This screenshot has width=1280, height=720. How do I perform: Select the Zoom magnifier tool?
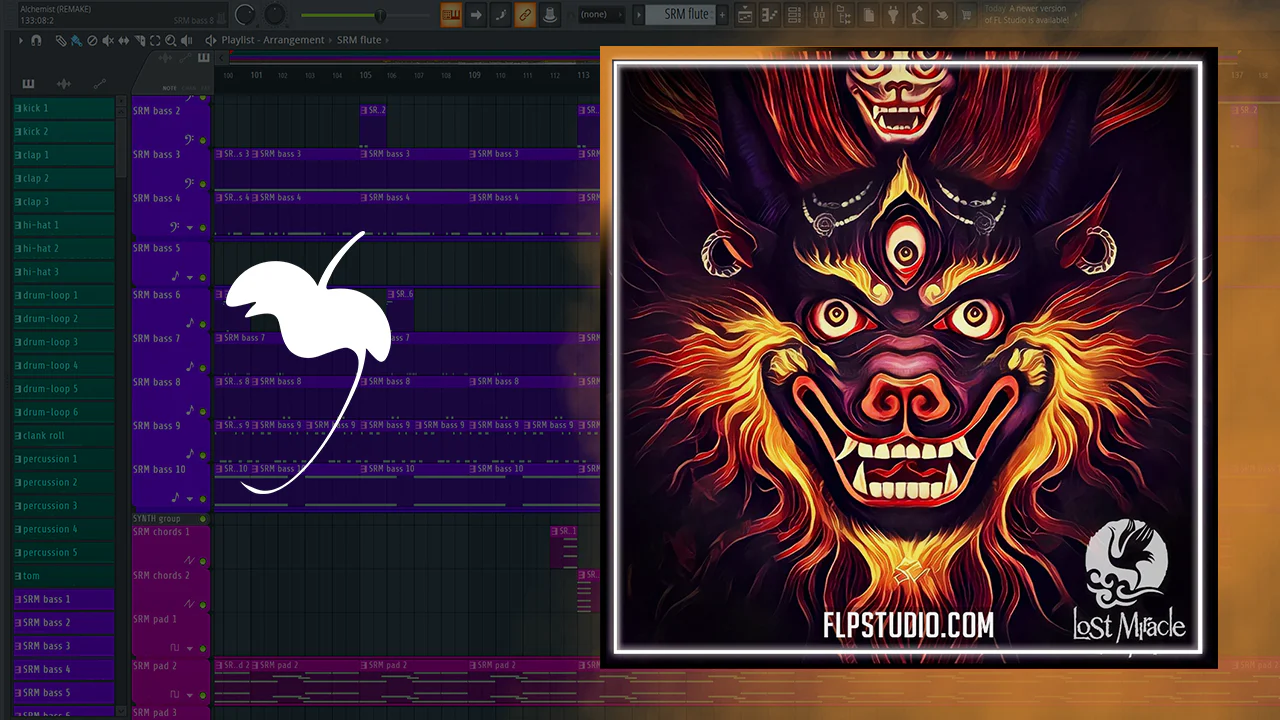[x=172, y=40]
